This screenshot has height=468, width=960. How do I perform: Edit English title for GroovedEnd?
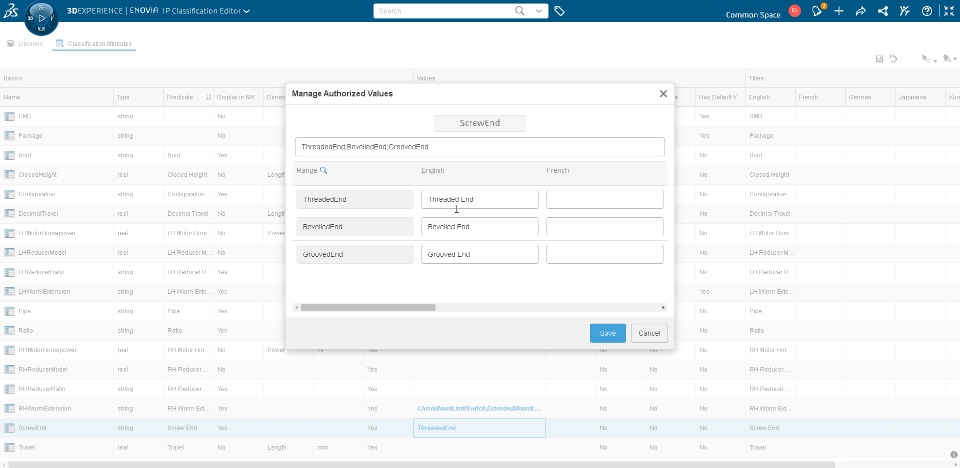(480, 254)
